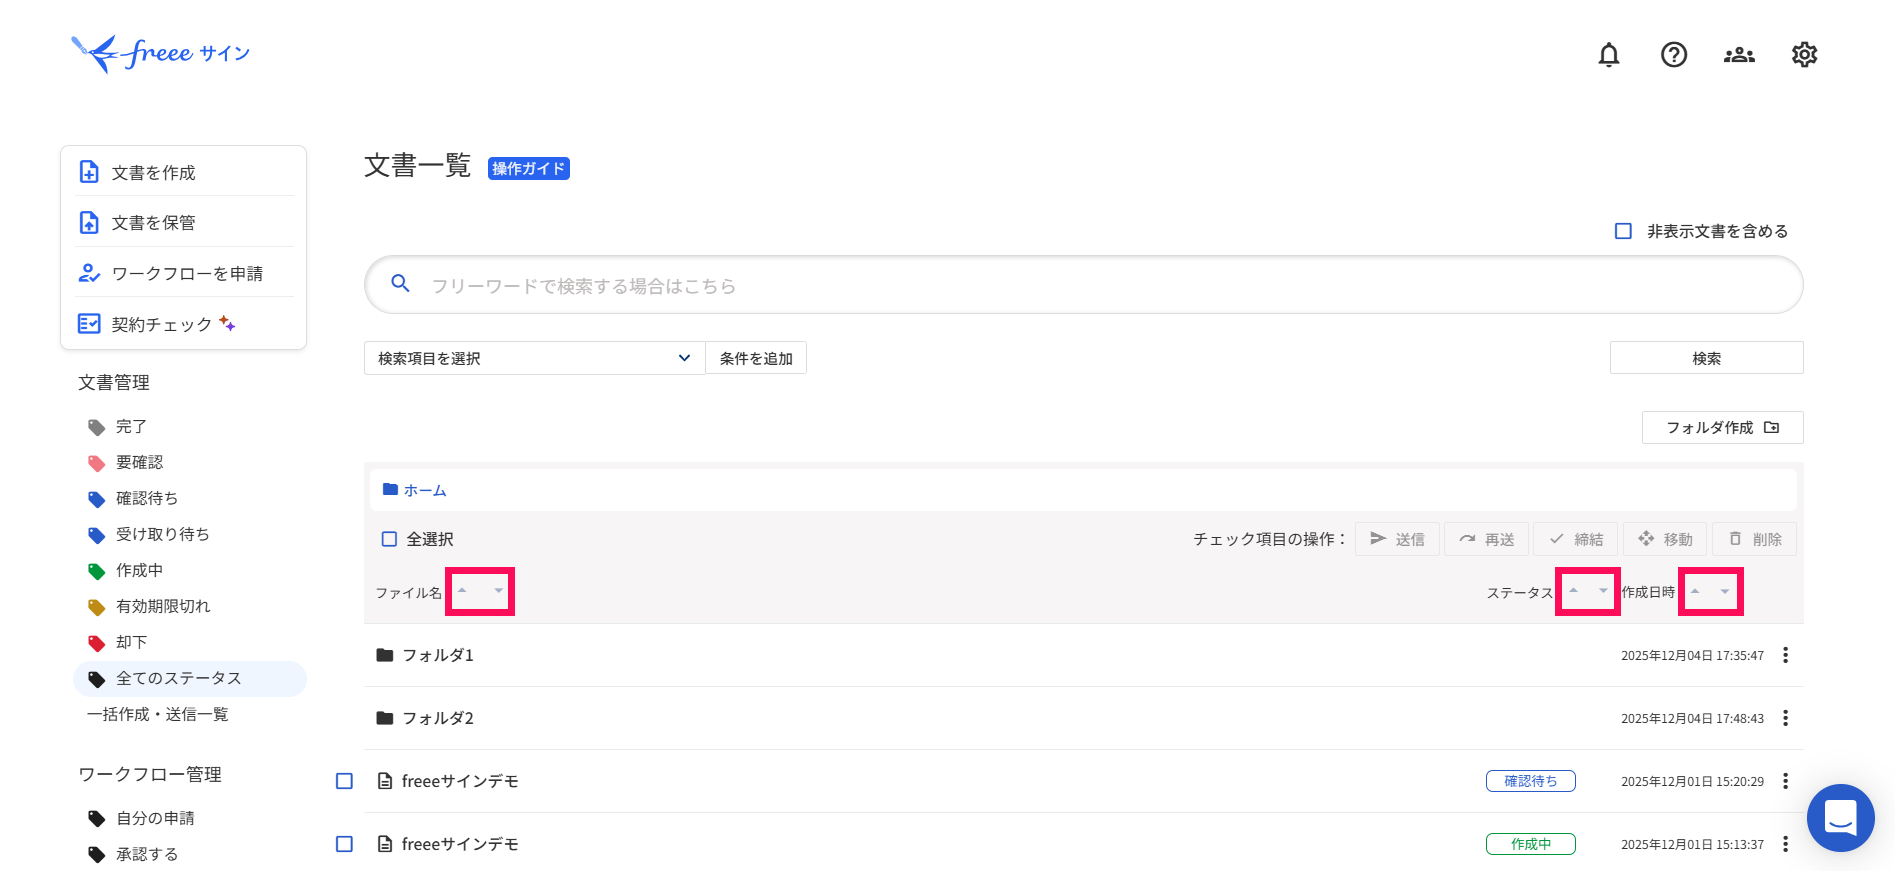Click the ホーム breadcrumb link
Viewport: 1895px width, 871px height.
point(425,490)
